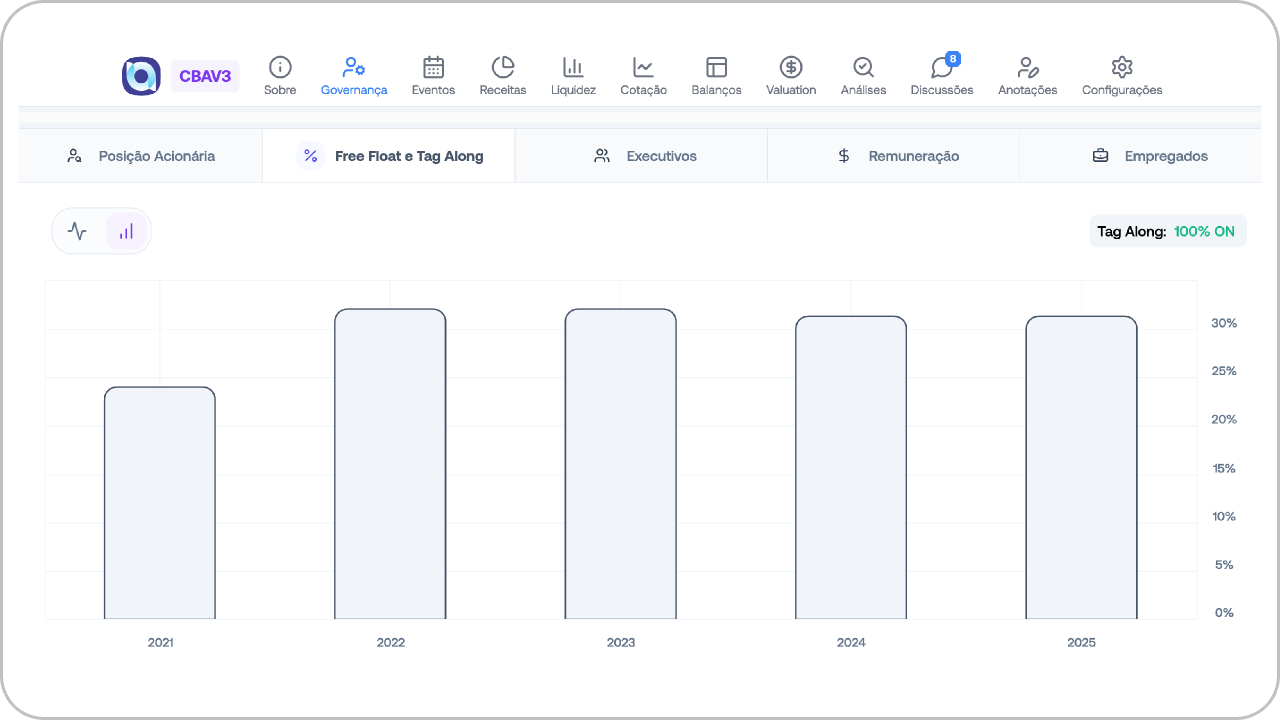Click the CBAV3 ticker badge
The width and height of the screenshot is (1280, 720).
[x=205, y=76]
